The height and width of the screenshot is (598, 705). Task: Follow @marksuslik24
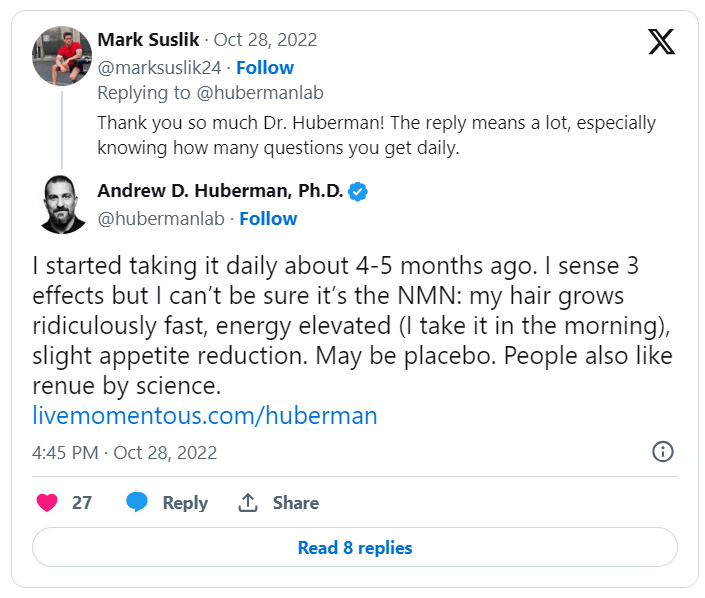[x=266, y=68]
